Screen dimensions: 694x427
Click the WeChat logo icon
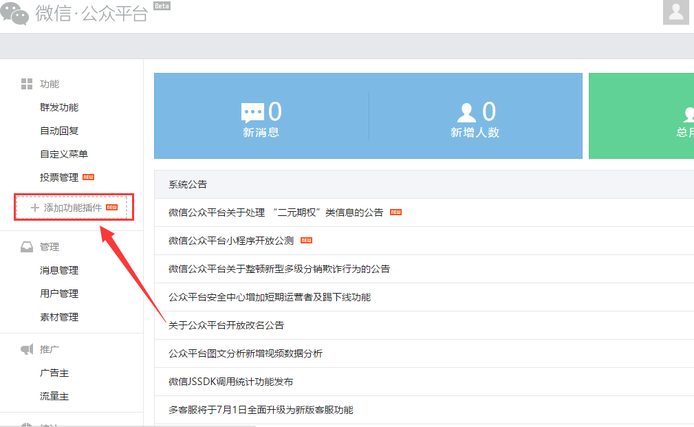pyautogui.click(x=15, y=13)
